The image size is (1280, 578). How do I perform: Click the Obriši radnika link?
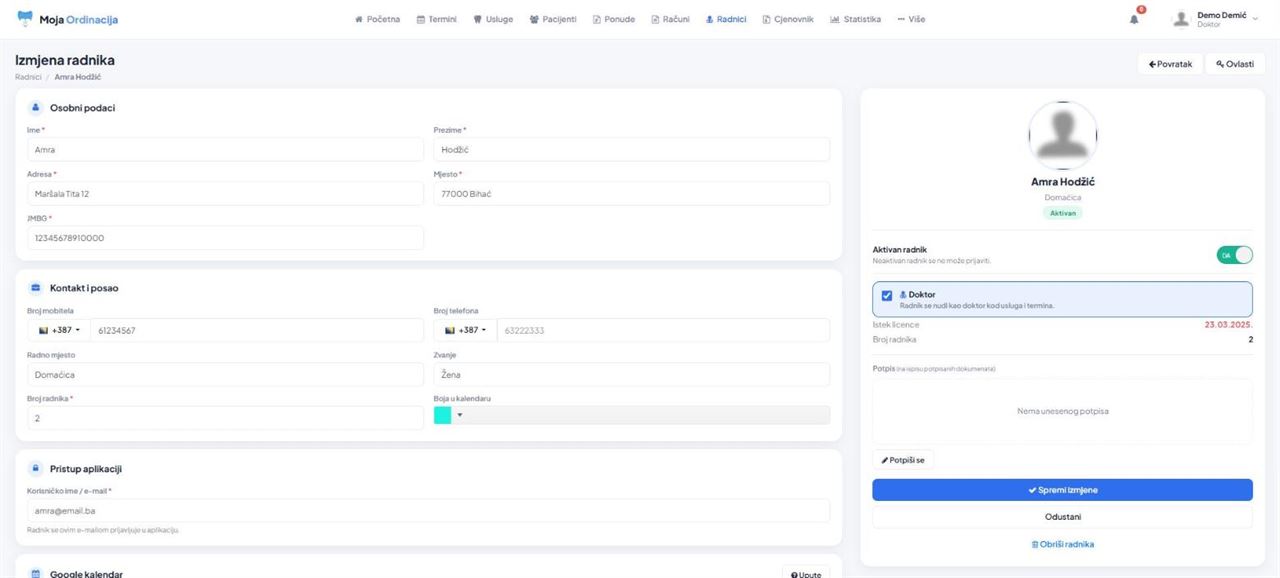point(1062,544)
